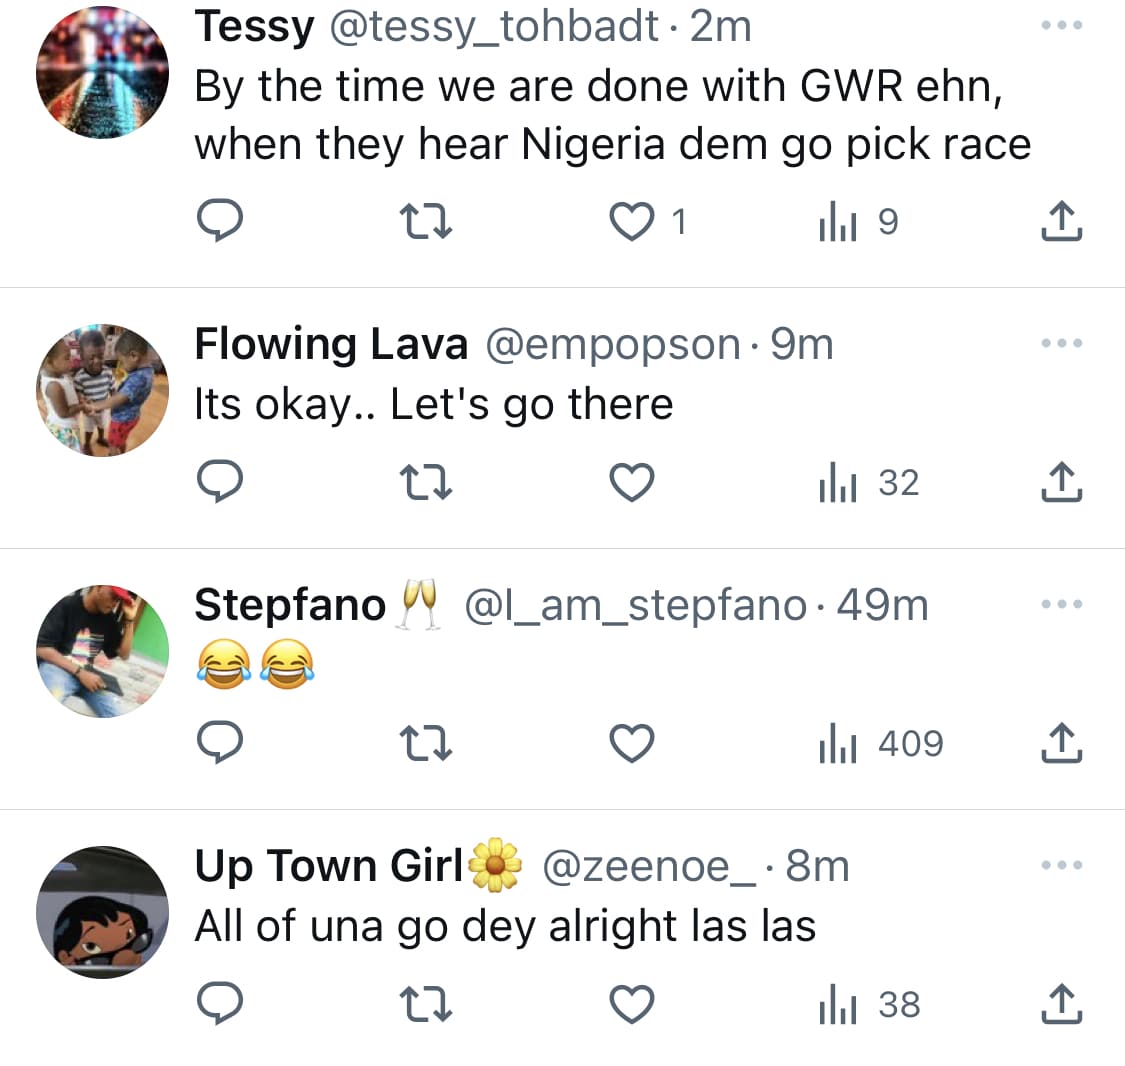Share Tessy's tweet
This screenshot has width=1125, height=1066.
click(x=1061, y=222)
